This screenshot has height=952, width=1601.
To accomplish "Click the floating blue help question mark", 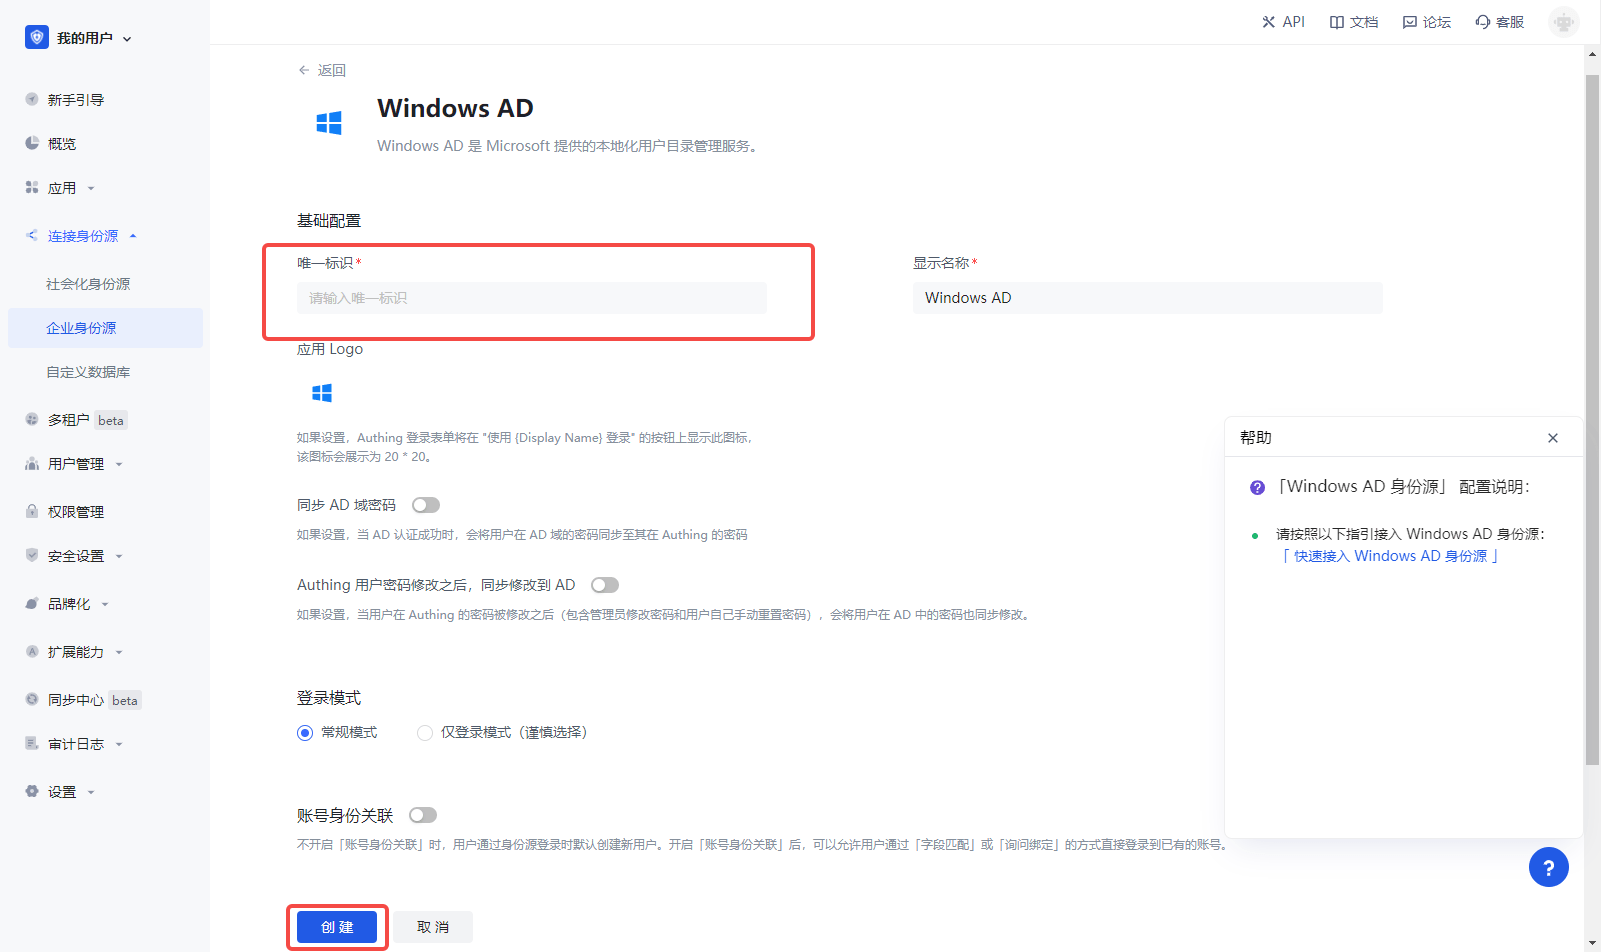I will (1548, 867).
